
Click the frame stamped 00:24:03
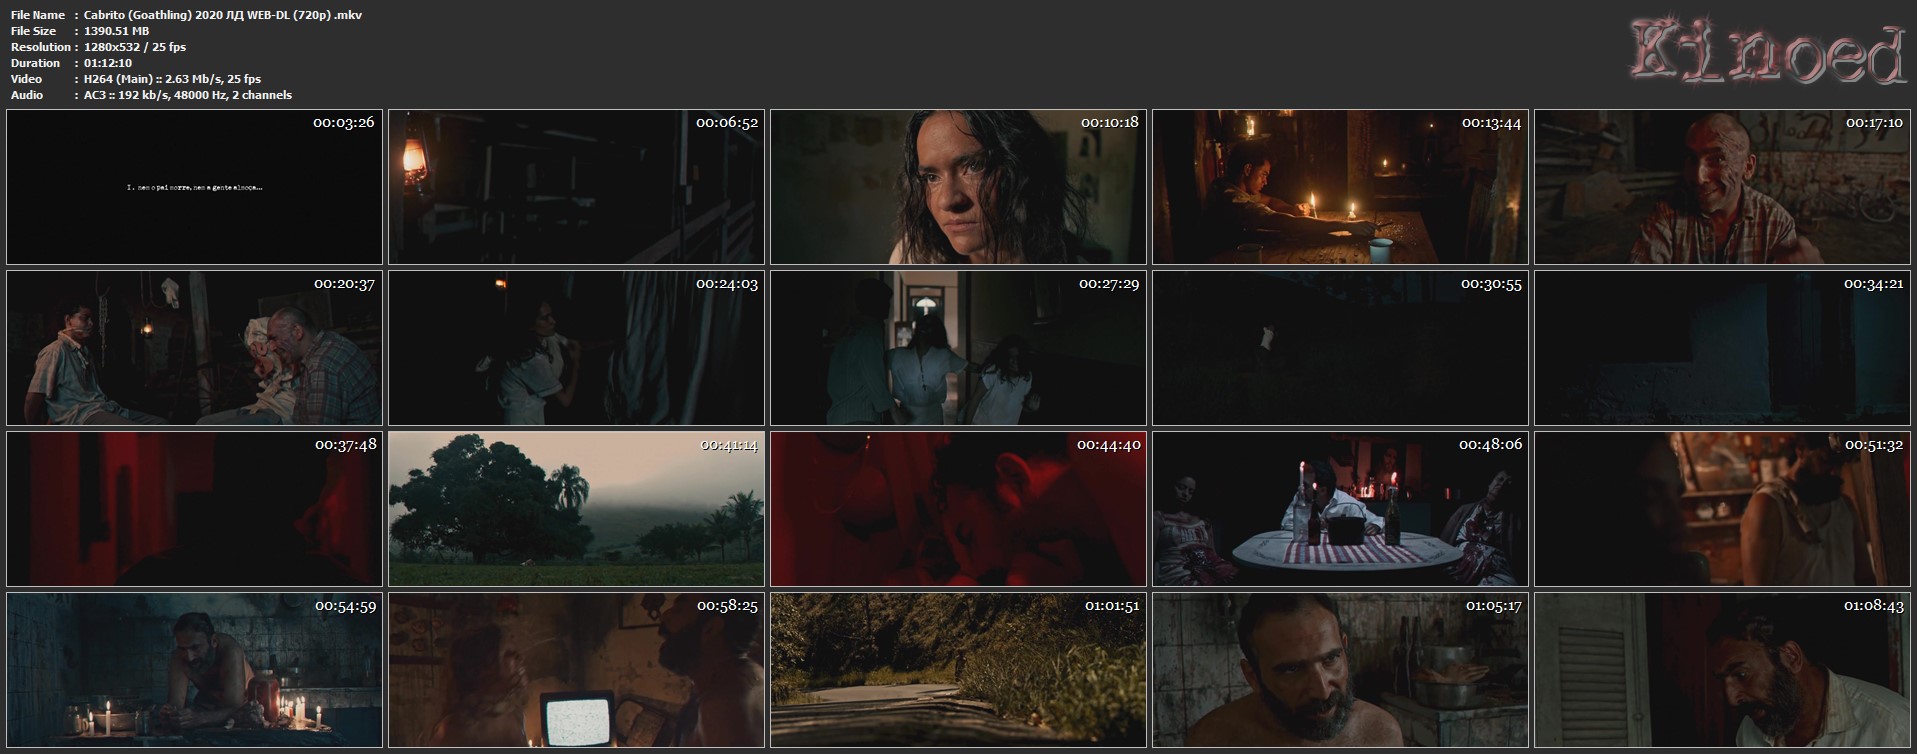(576, 347)
